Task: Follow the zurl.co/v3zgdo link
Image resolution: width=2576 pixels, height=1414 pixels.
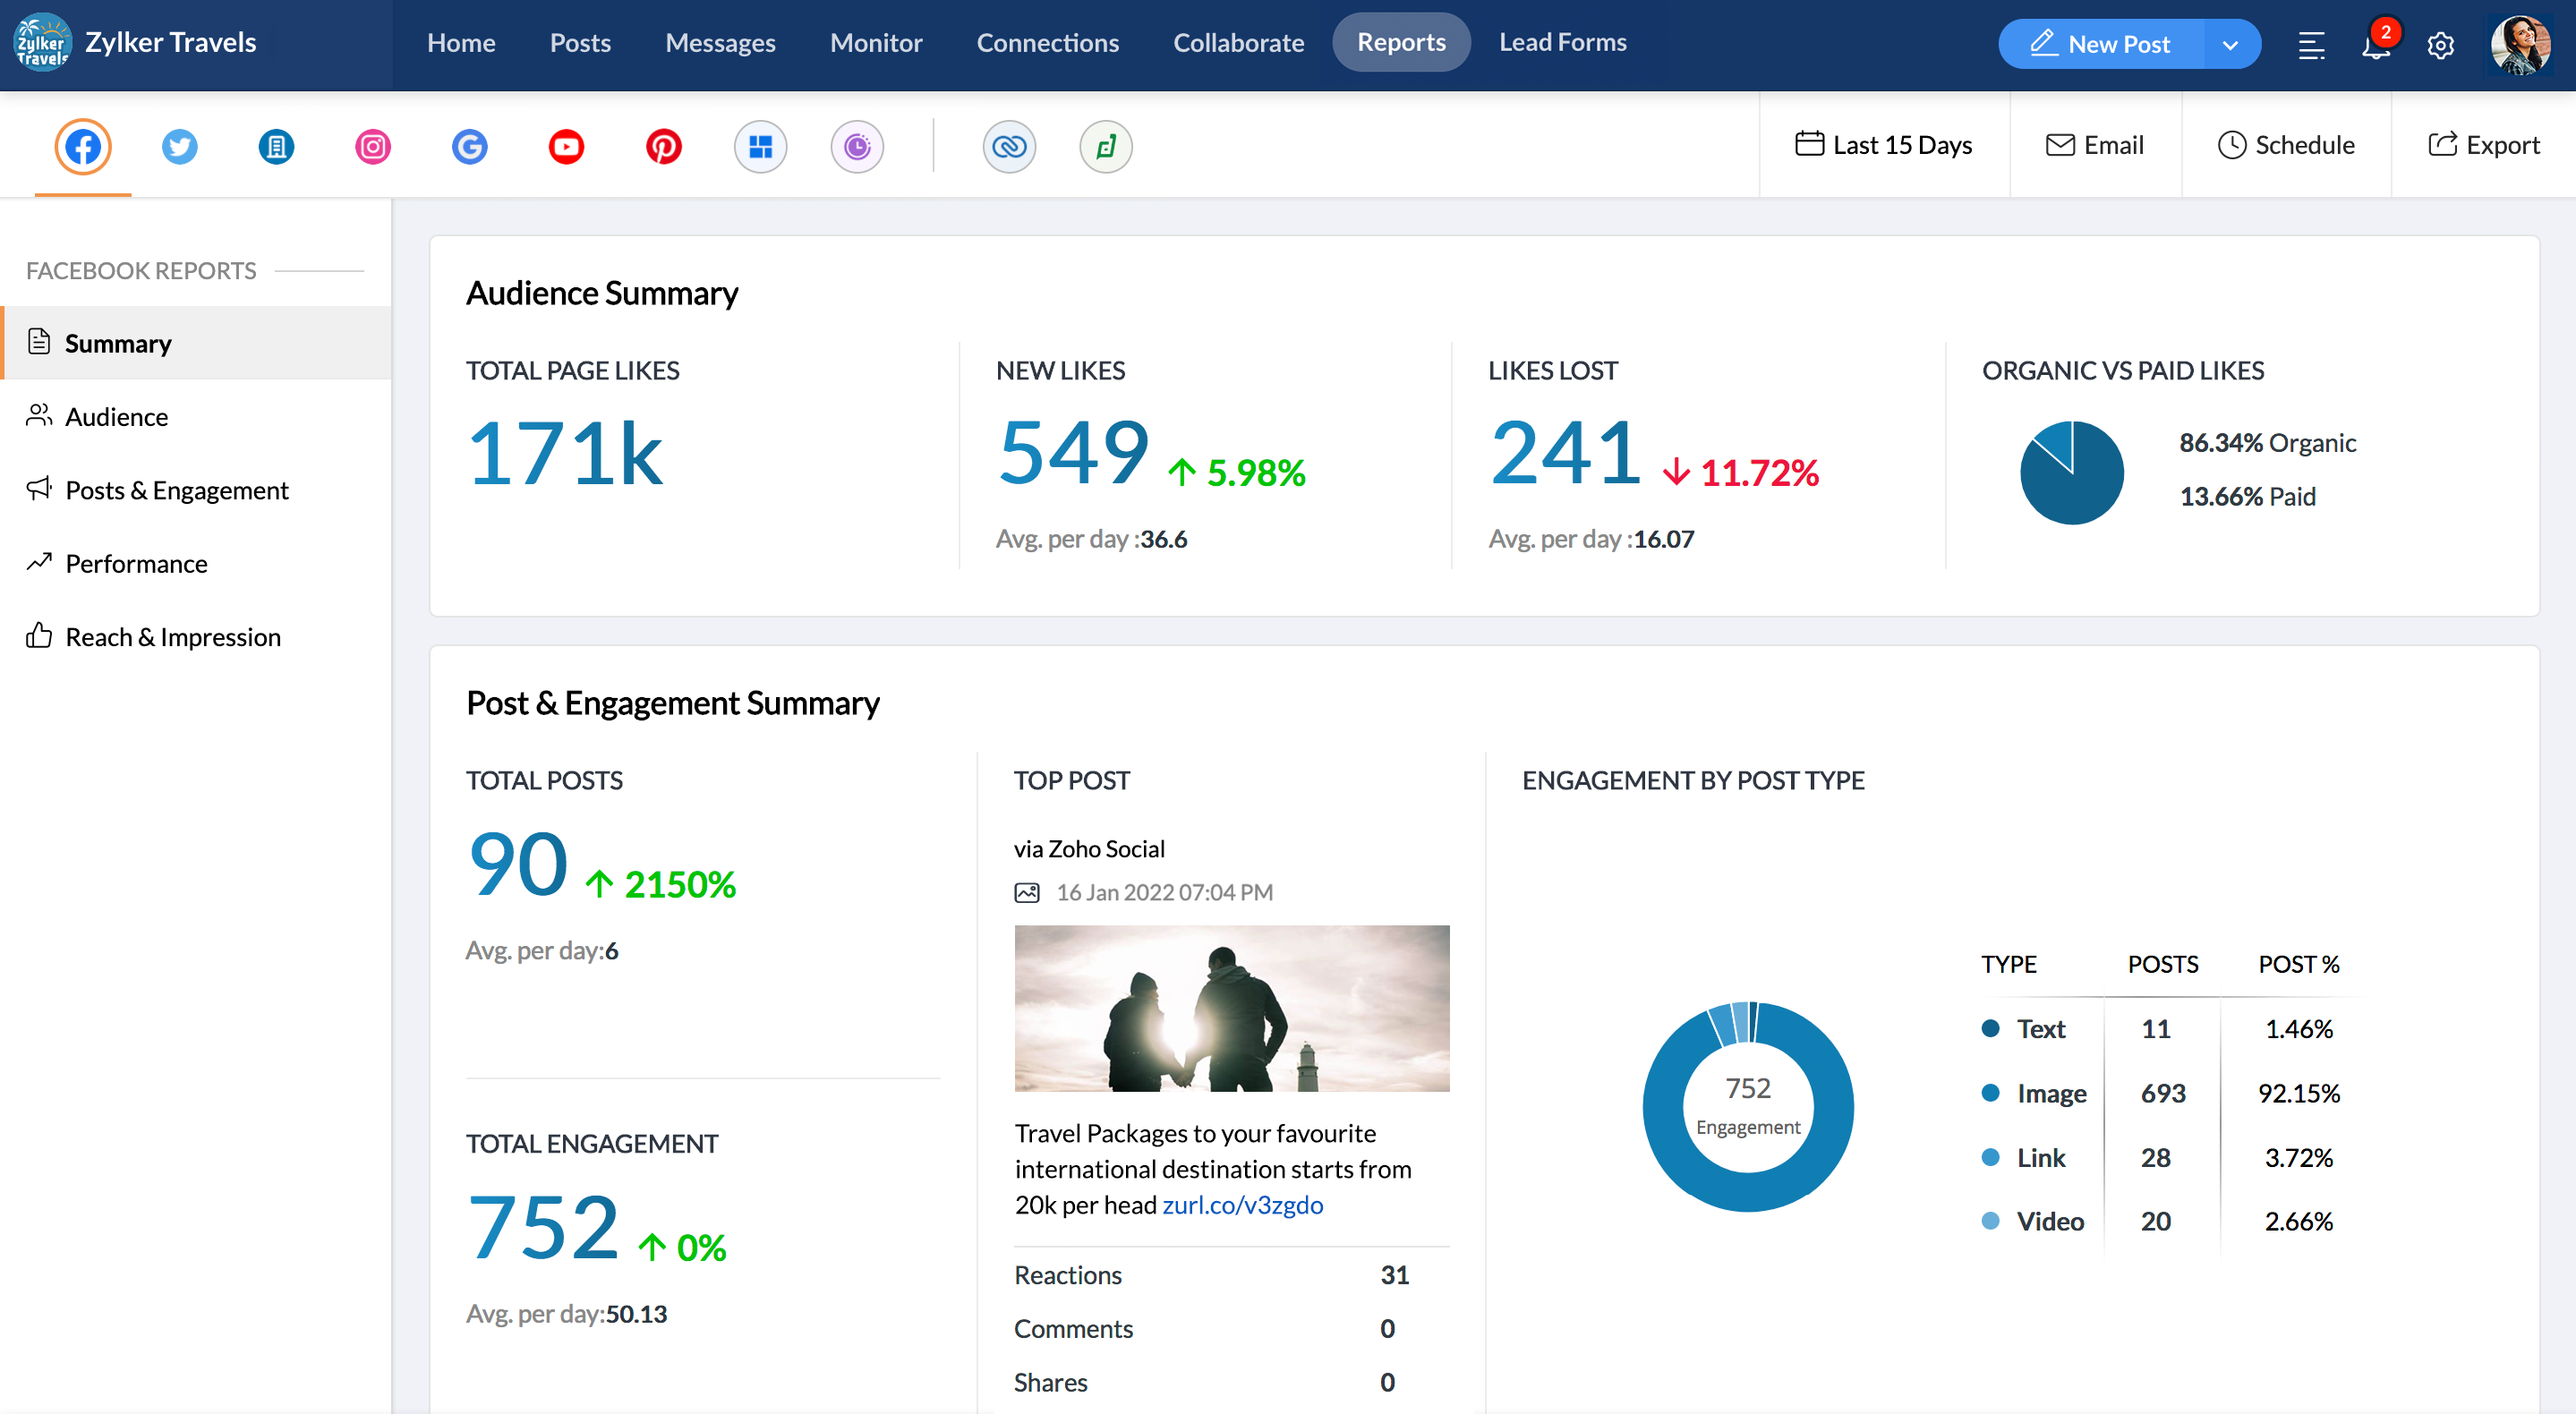Action: tap(1242, 1205)
